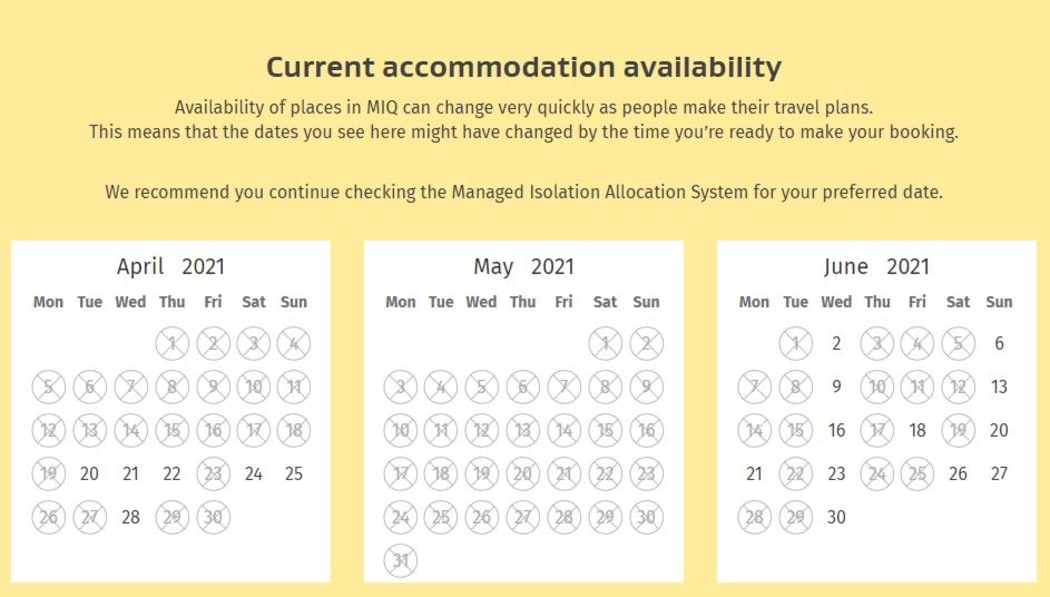Select June 2 available date
This screenshot has width=1050, height=597.
(x=836, y=344)
